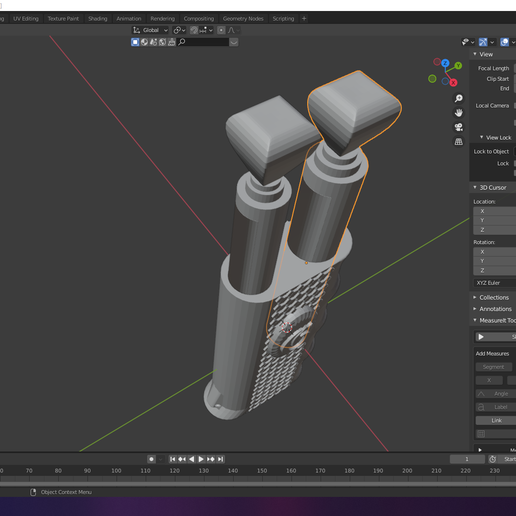Image resolution: width=516 pixels, height=516 pixels.
Task: Click the Label measure button
Action: pos(496,407)
